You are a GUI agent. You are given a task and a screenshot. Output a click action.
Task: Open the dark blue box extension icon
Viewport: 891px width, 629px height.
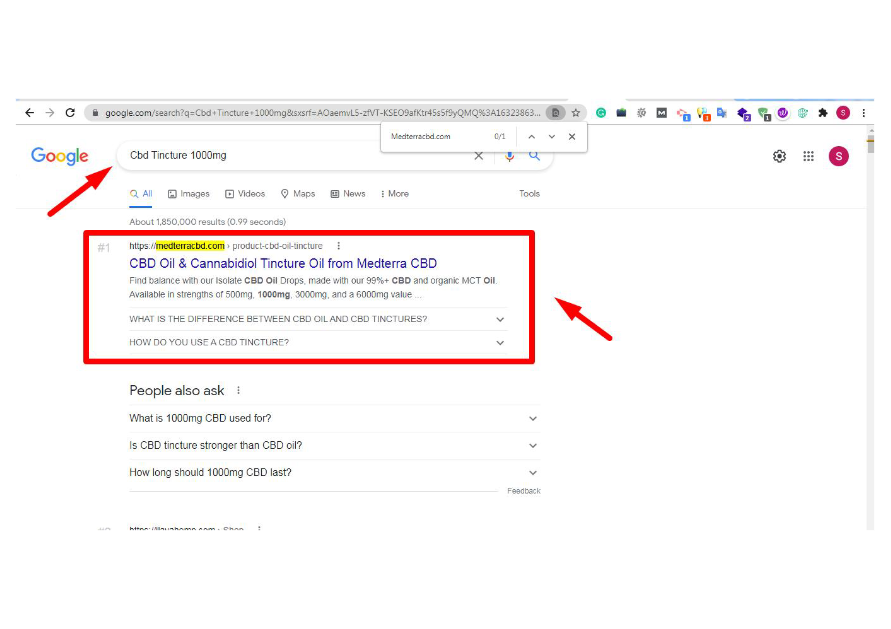click(621, 113)
